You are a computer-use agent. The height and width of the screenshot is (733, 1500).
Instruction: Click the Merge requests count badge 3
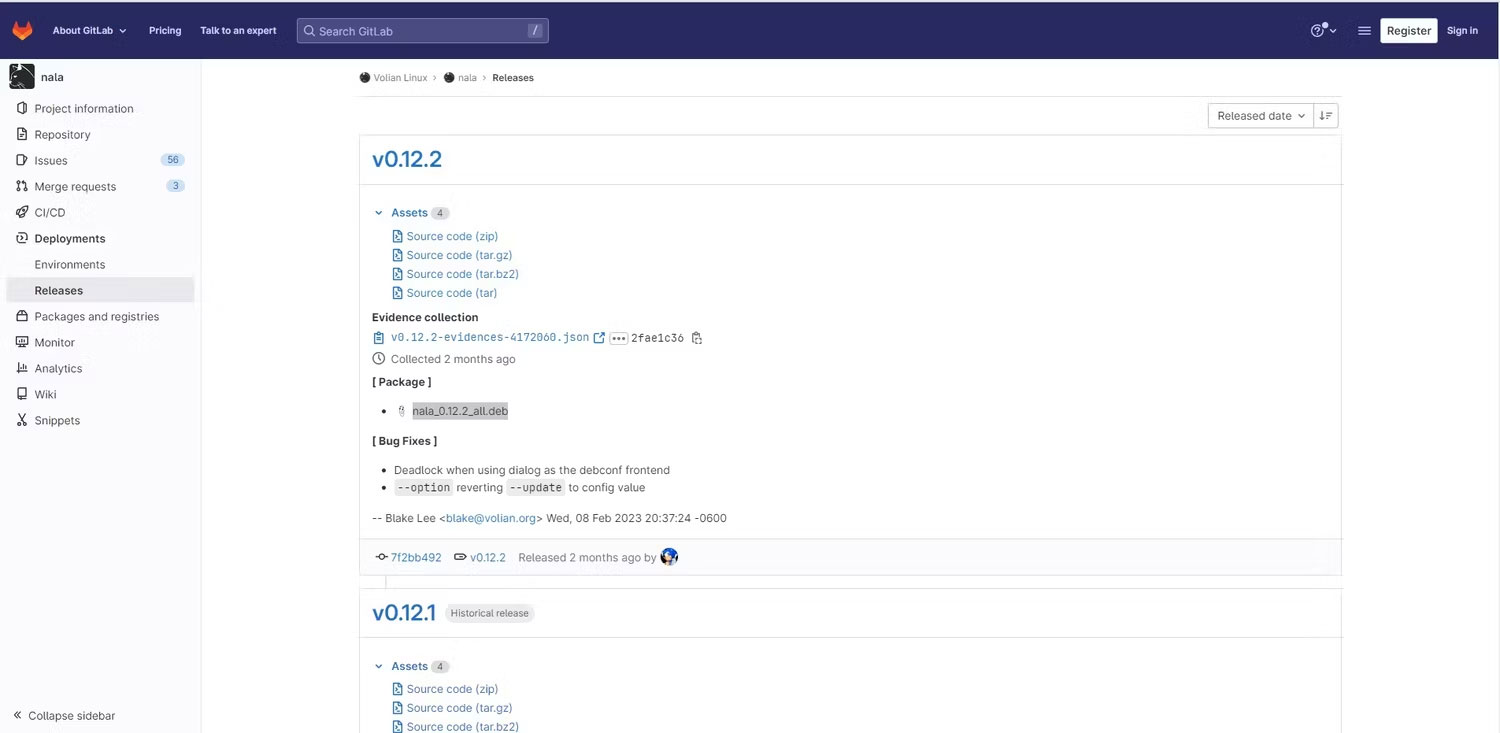[175, 186]
